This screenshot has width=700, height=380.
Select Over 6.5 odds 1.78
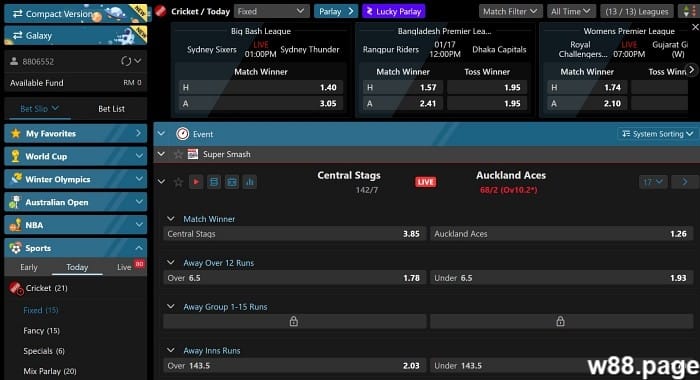pos(295,278)
